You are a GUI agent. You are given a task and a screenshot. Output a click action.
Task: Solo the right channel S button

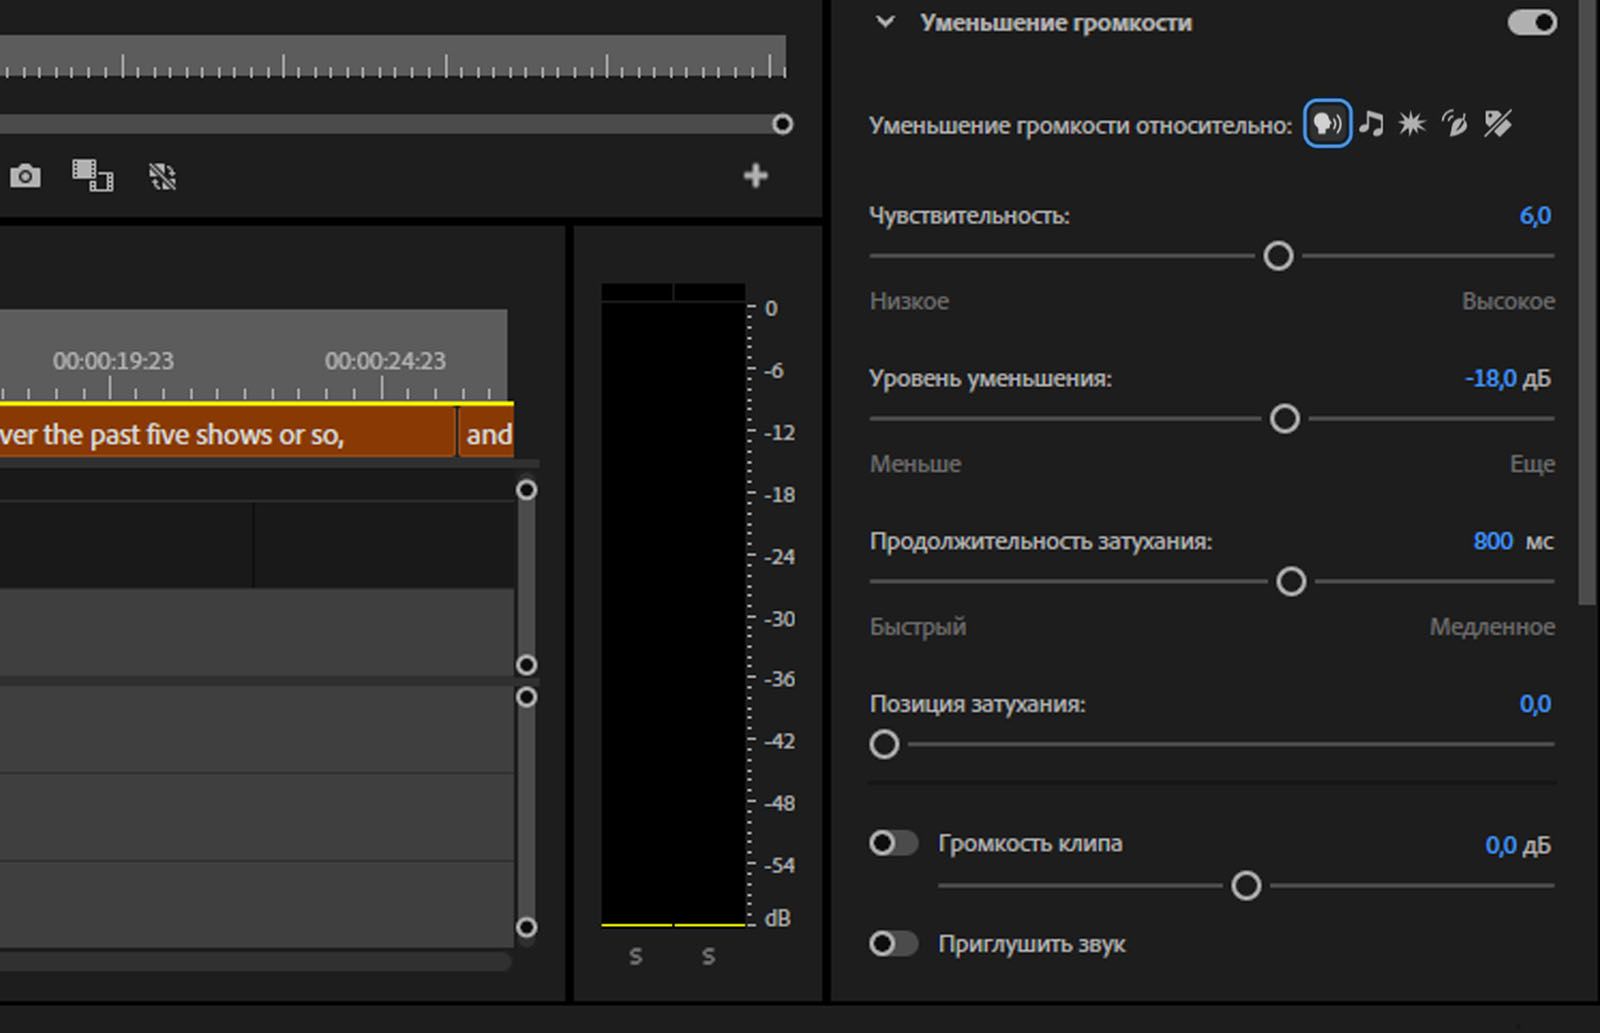708,956
